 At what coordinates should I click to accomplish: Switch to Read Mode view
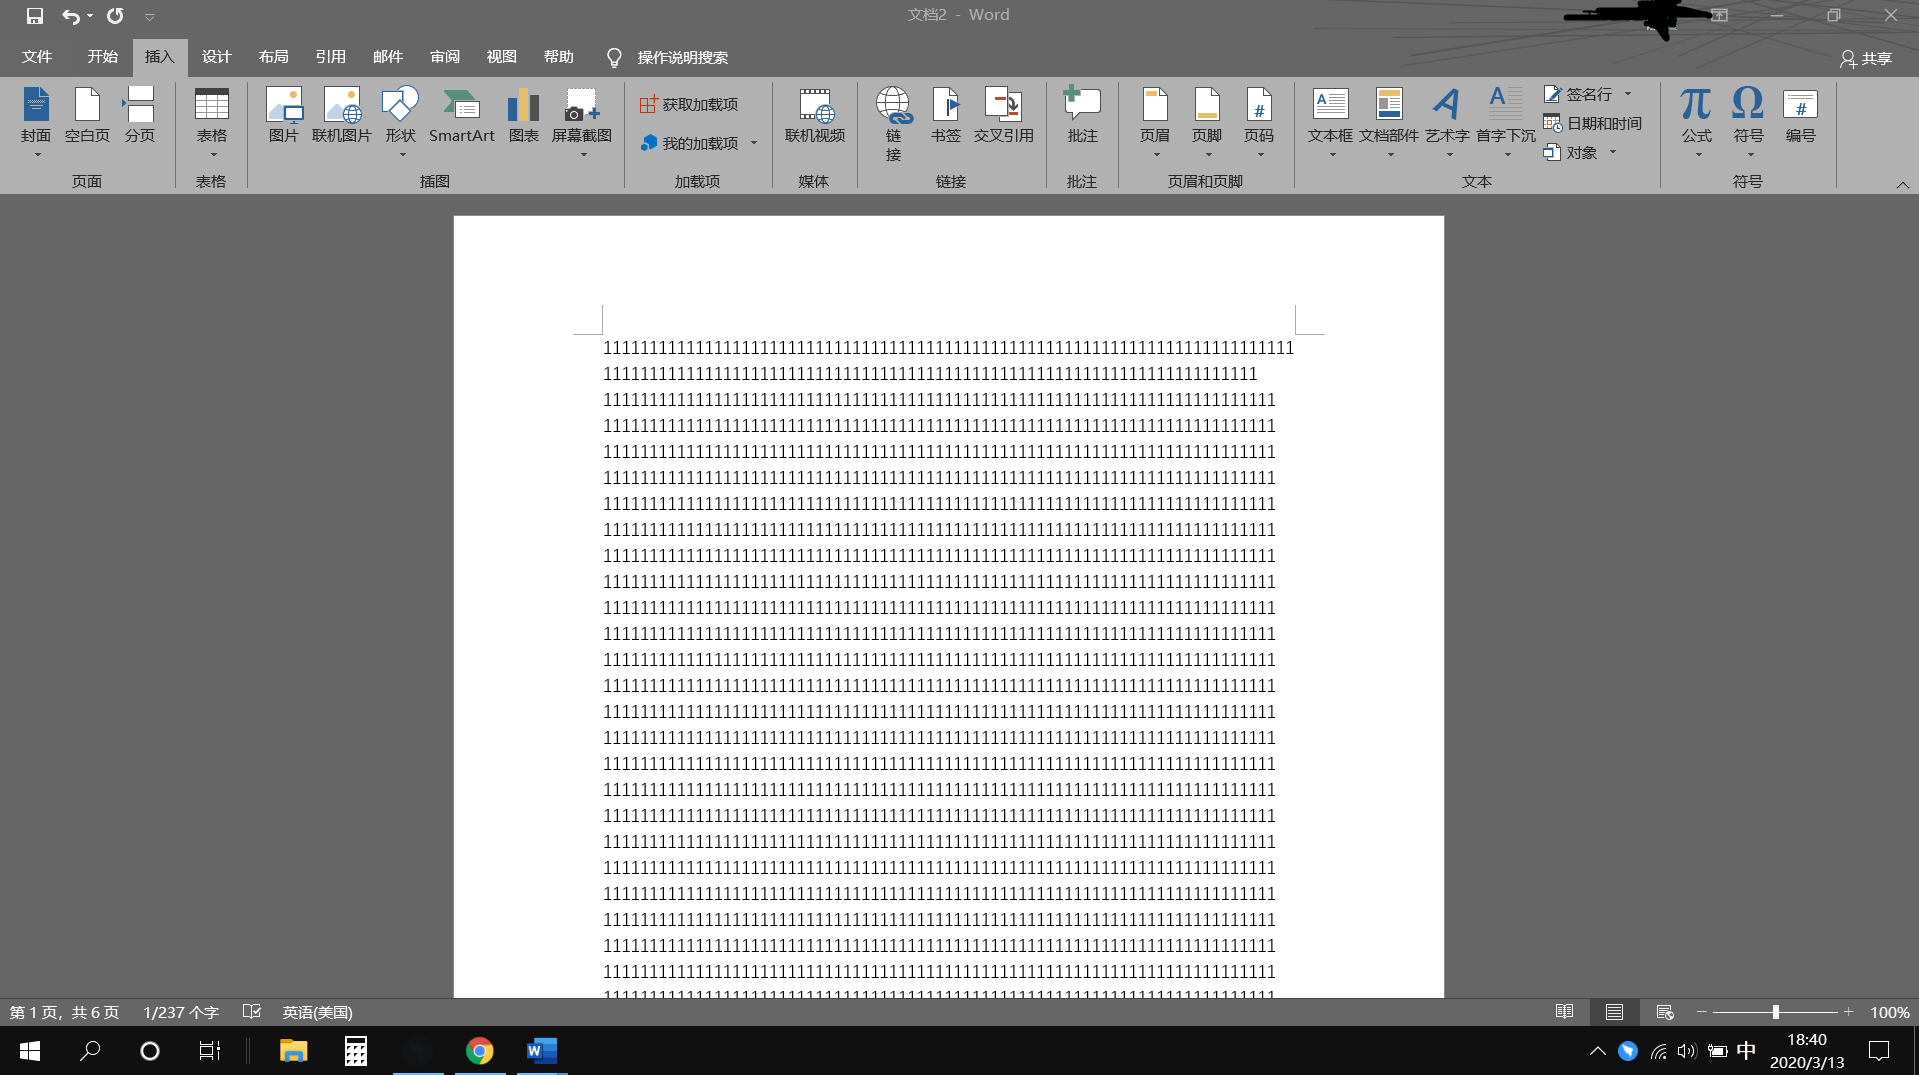click(1564, 1012)
